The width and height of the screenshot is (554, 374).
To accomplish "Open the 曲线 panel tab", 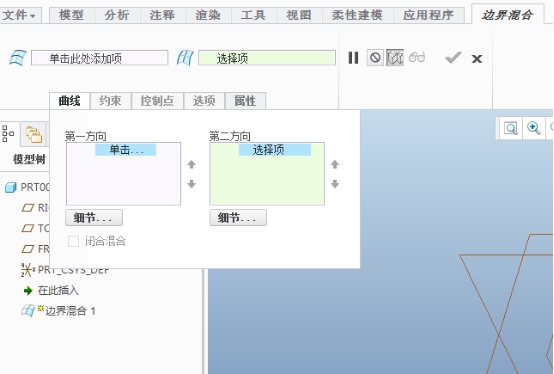I will (70, 101).
